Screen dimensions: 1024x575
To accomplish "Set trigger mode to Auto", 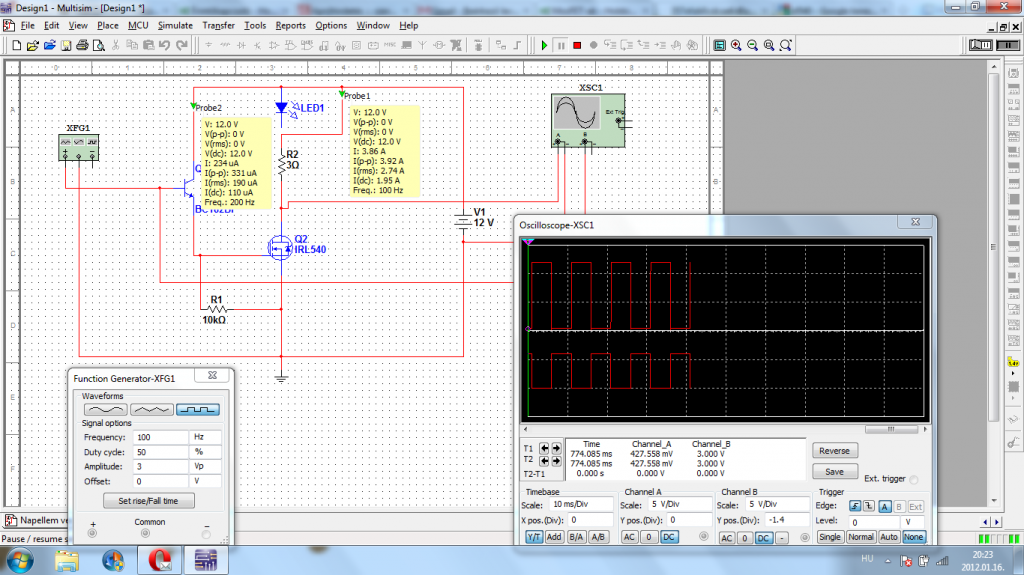I will [887, 537].
